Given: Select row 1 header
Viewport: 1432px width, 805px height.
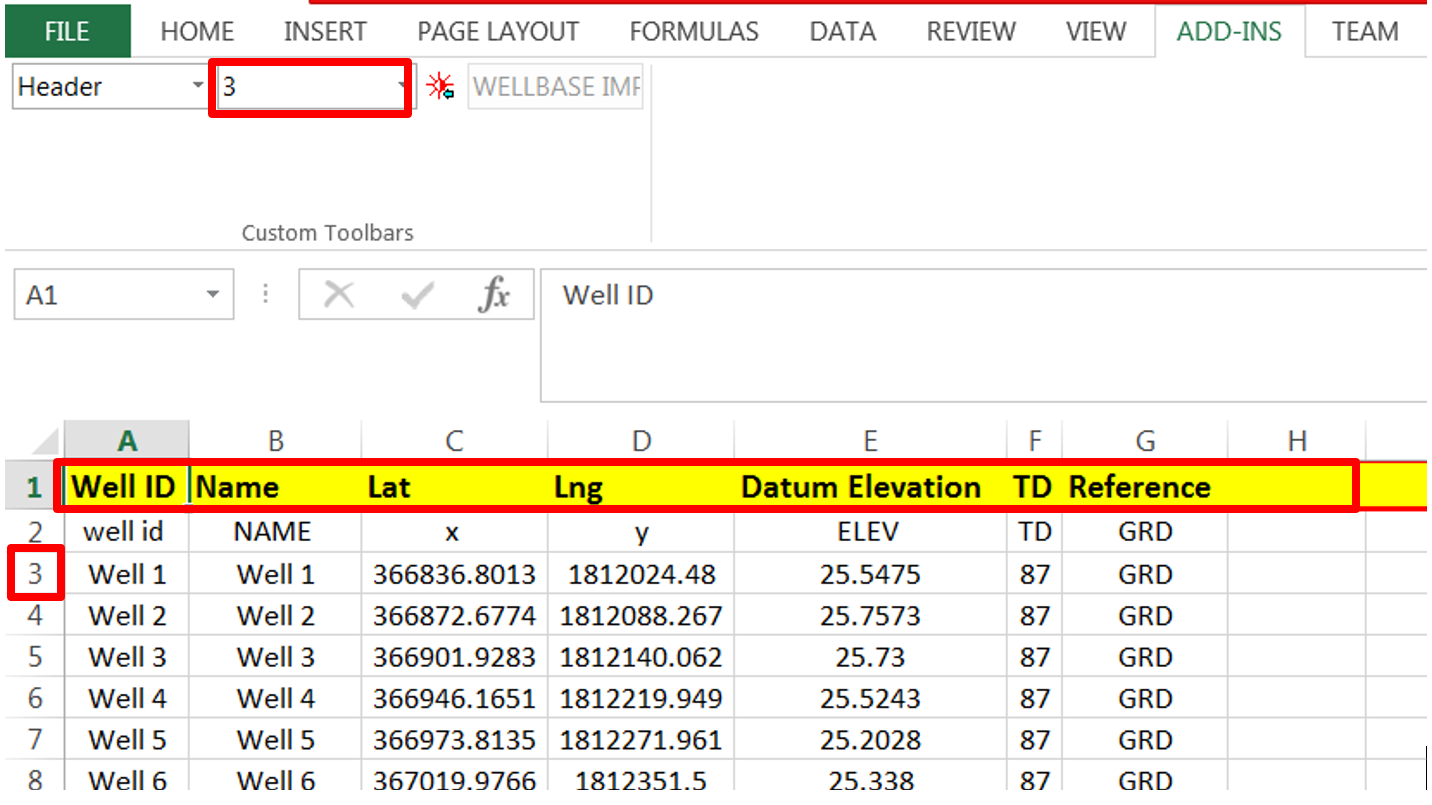Looking at the screenshot, I should pos(34,487).
